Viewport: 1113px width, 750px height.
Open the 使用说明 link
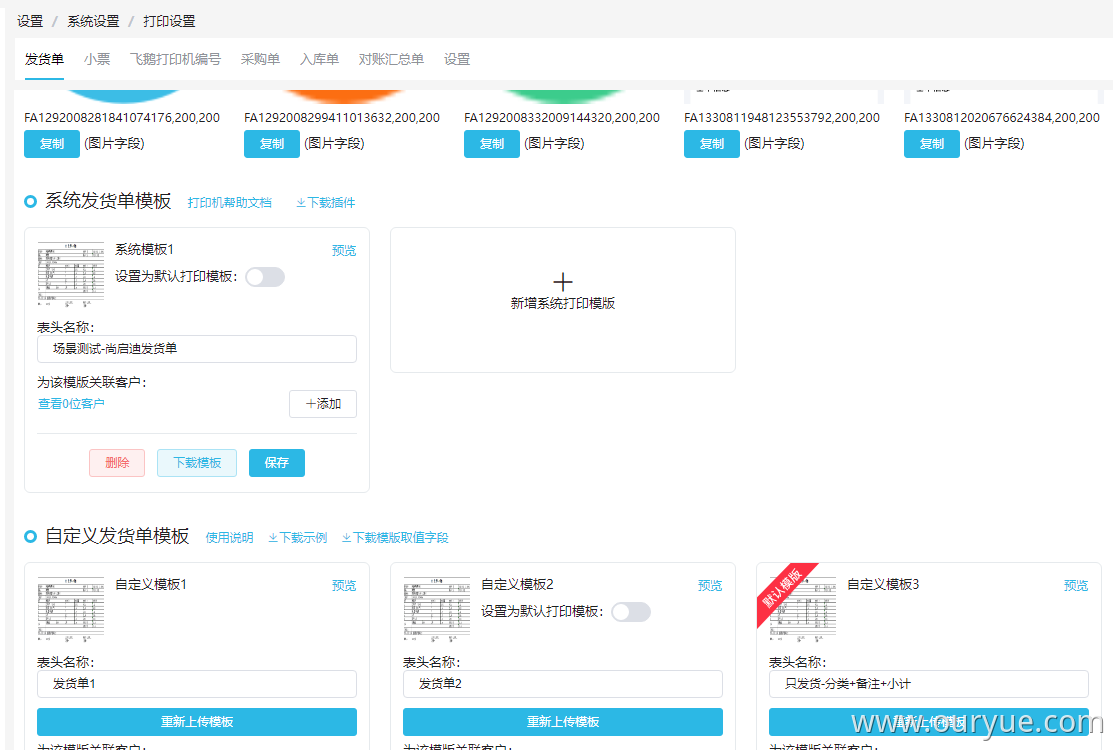[229, 538]
